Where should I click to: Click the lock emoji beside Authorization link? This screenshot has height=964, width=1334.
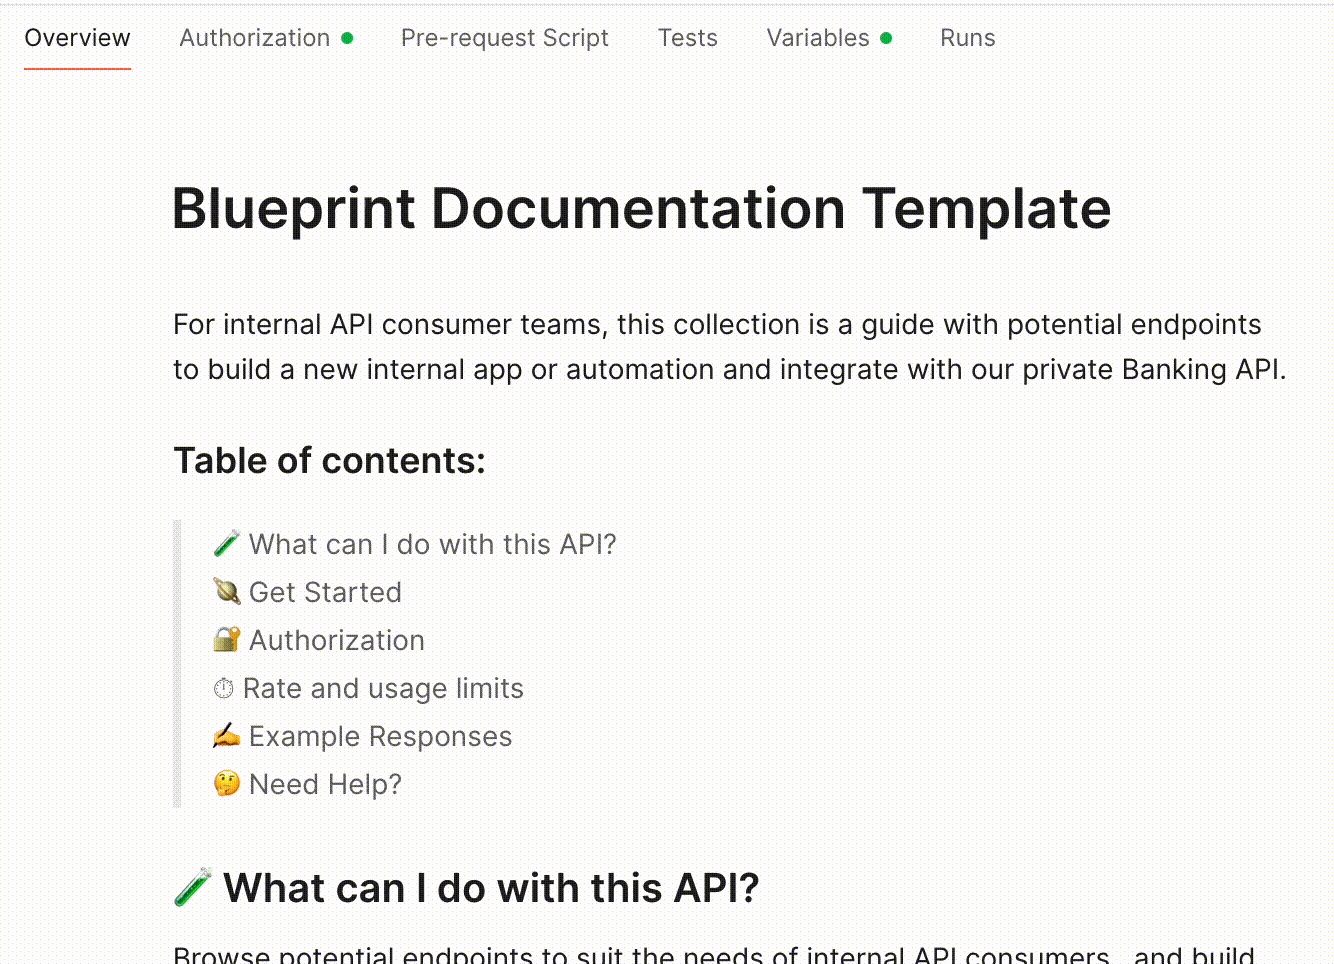pos(227,640)
